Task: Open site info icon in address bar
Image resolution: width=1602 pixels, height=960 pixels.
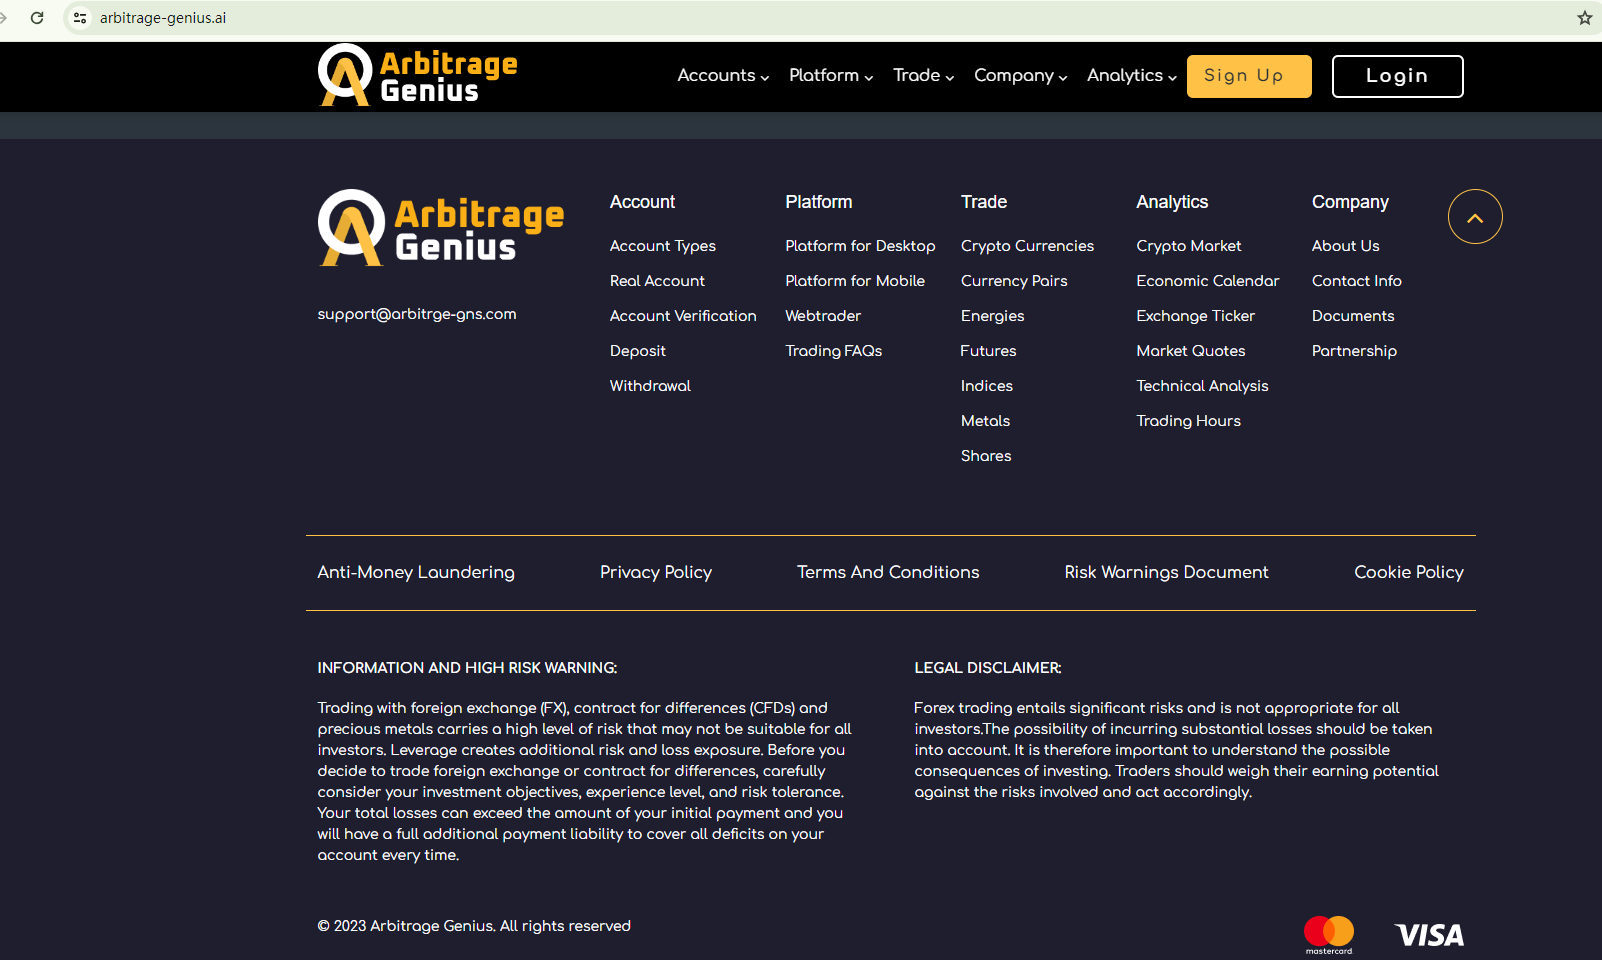Action: point(80,18)
